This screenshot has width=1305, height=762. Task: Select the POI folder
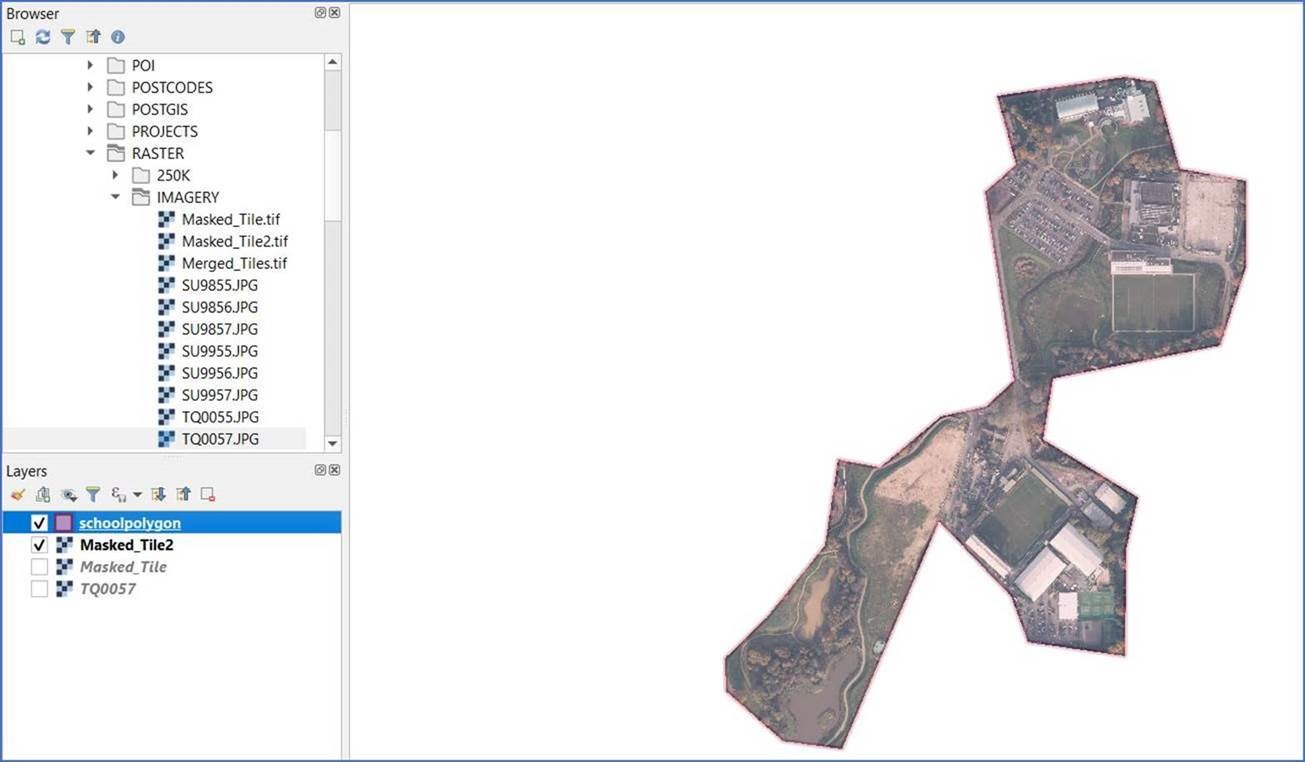(x=143, y=65)
